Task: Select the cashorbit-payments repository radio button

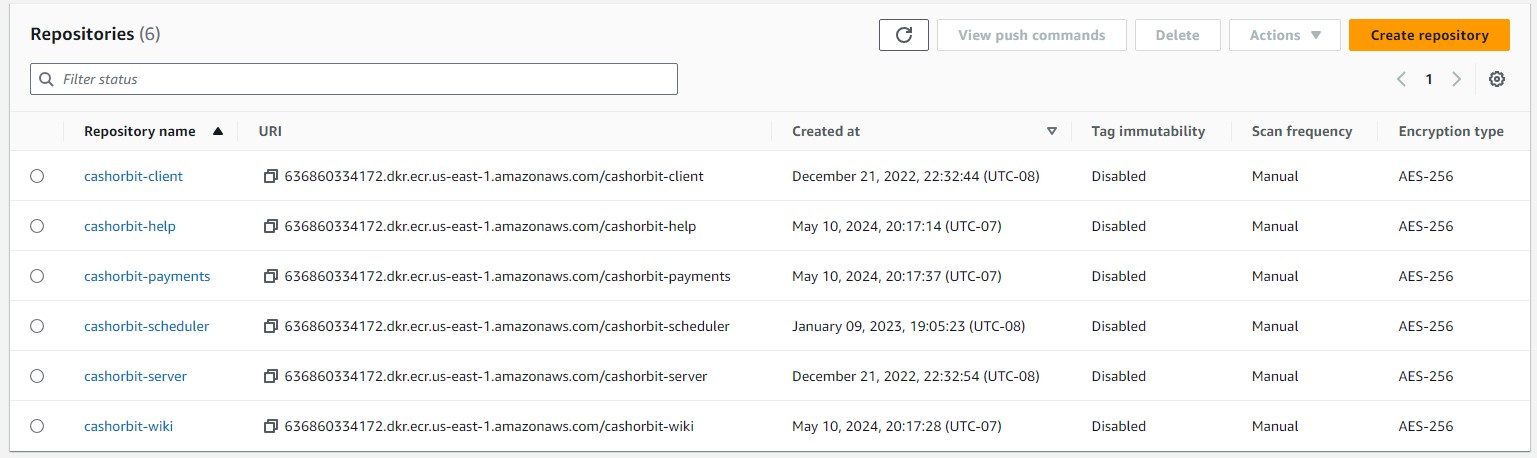Action: coord(37,276)
